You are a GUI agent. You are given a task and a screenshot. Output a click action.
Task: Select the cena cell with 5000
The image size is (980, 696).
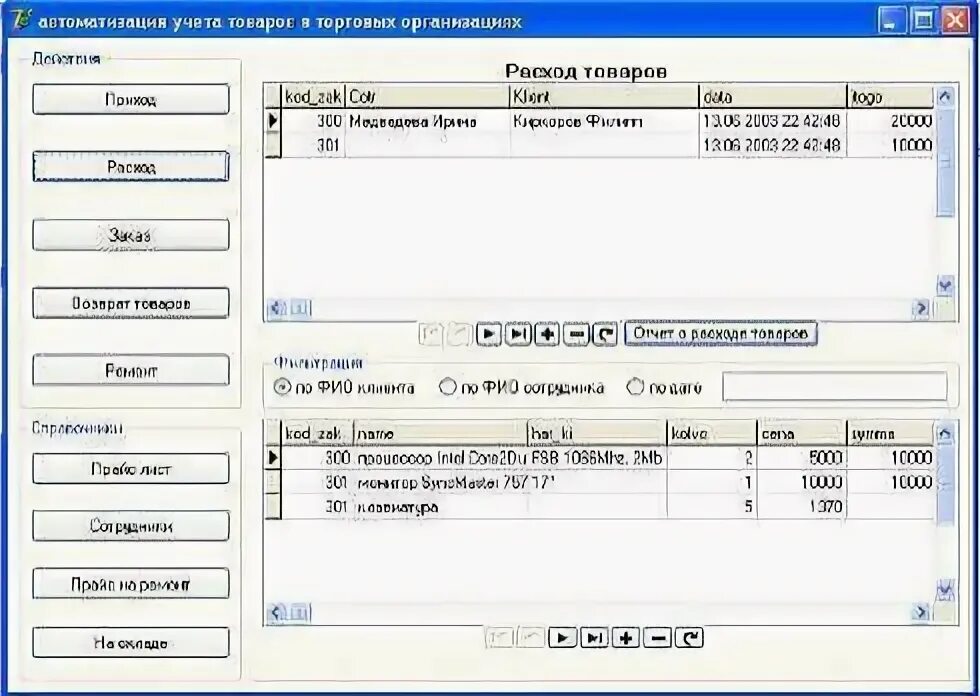coord(801,458)
